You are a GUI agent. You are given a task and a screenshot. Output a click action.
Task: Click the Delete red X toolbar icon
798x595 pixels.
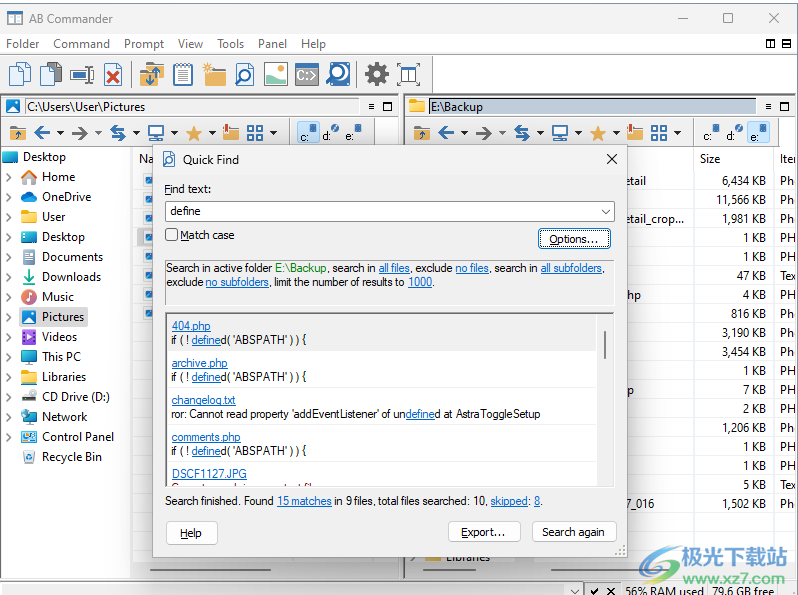click(112, 75)
